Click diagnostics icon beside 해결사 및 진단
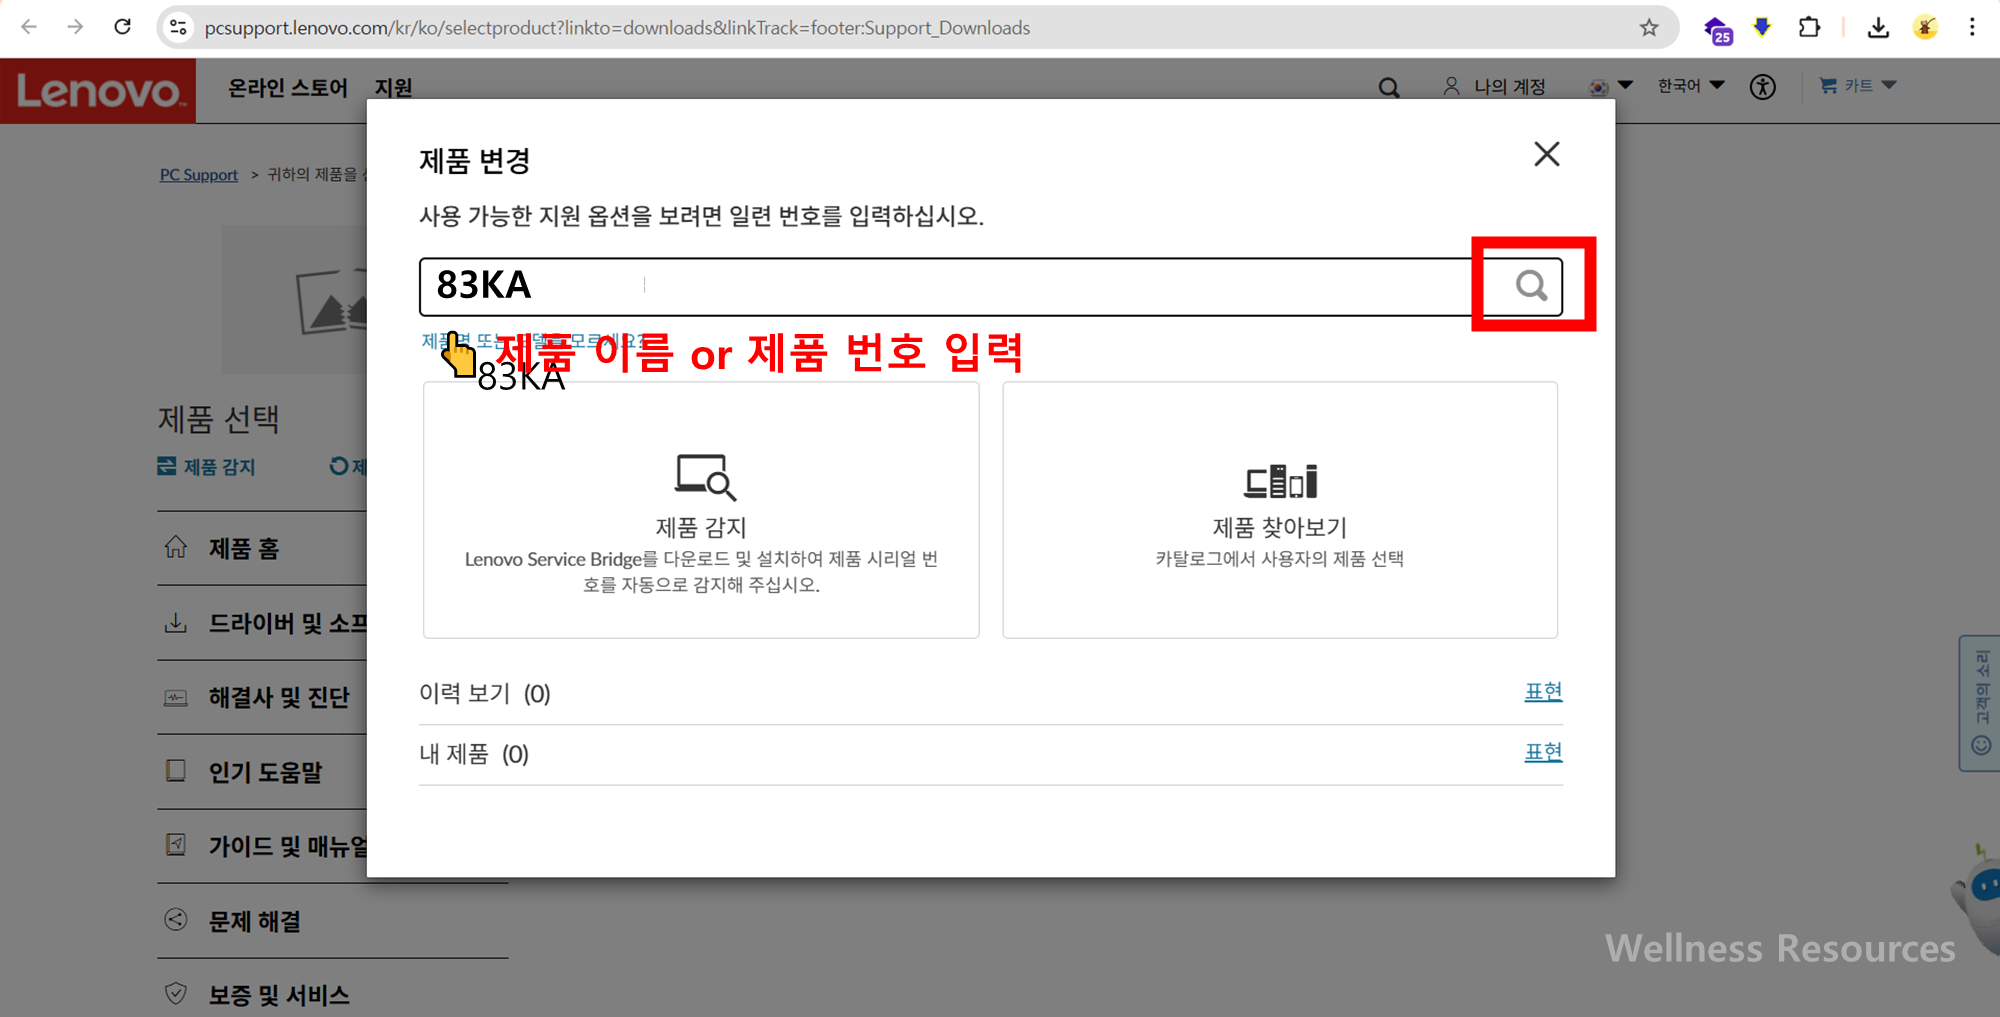 (x=176, y=698)
